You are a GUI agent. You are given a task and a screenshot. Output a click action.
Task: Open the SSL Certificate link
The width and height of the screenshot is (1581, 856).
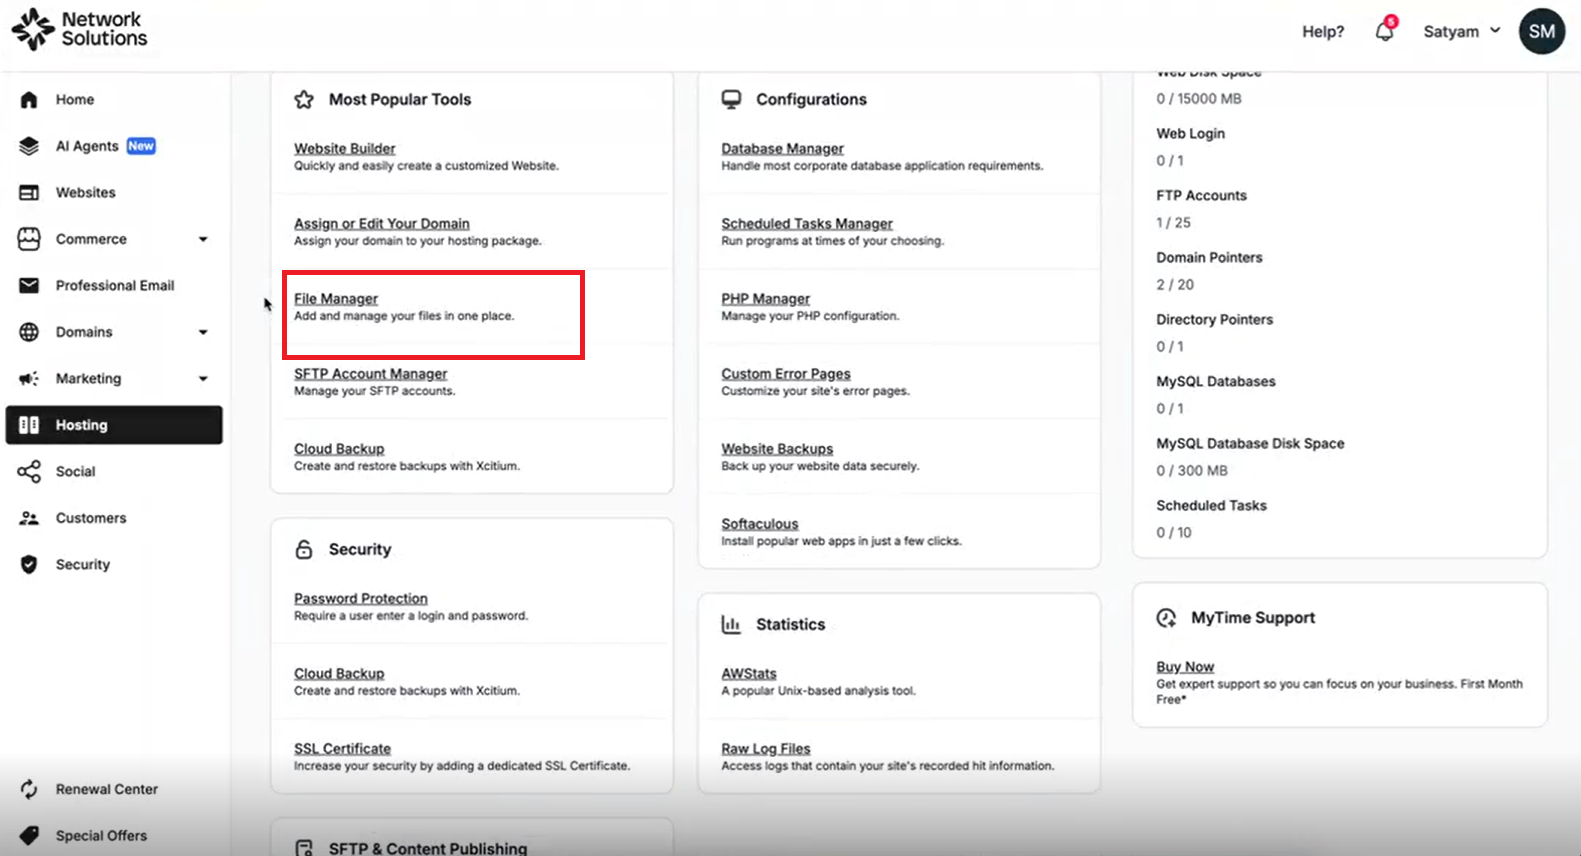coord(342,748)
